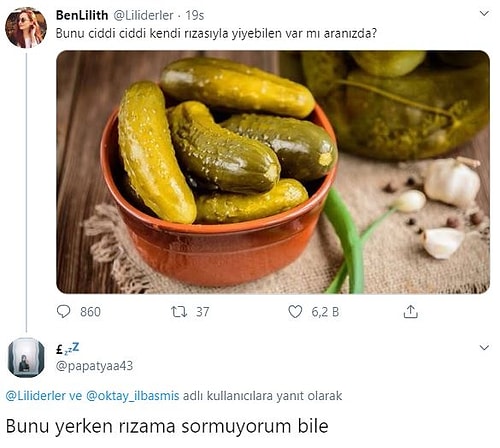Viewport: 500px width, 448px height.
Task: Retweet the pickle tweet
Action: (x=179, y=312)
